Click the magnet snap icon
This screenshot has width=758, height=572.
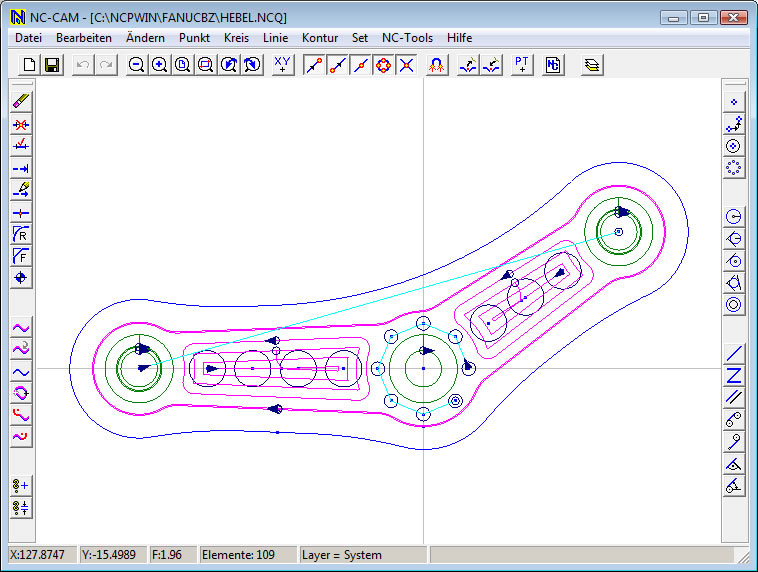pyautogui.click(x=436, y=65)
